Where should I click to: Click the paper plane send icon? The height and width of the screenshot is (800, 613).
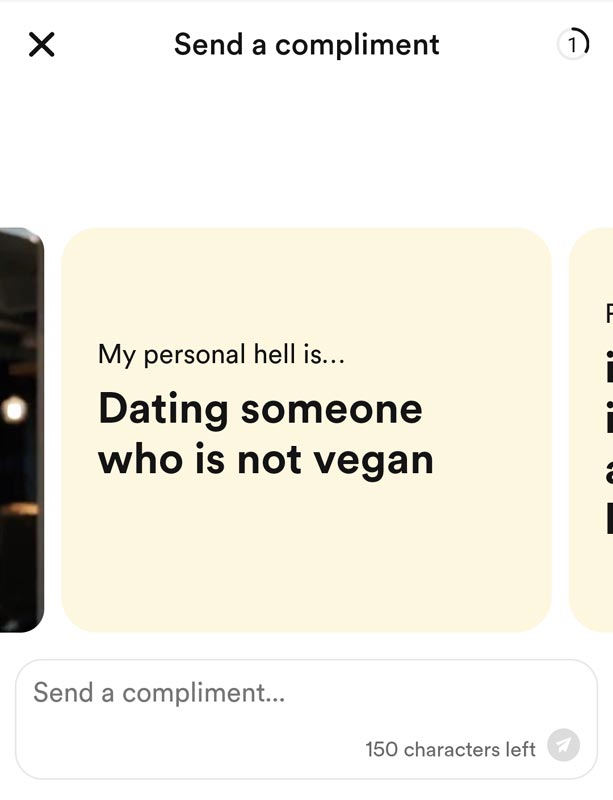click(x=563, y=745)
